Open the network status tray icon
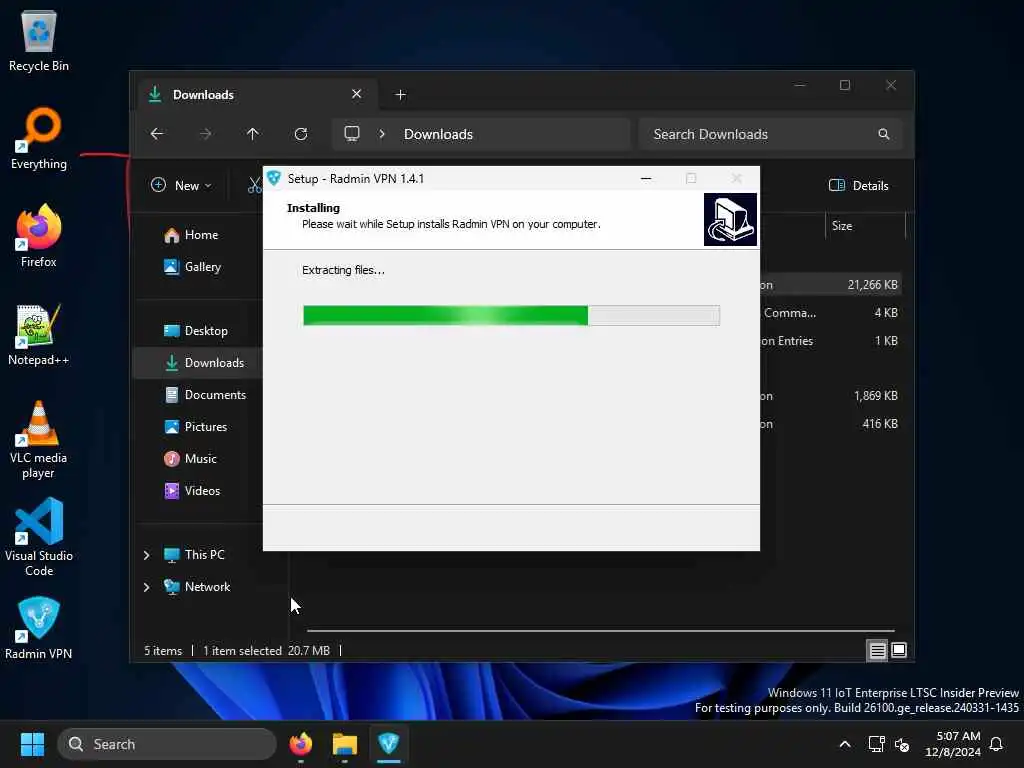The width and height of the screenshot is (1024, 768). point(876,744)
